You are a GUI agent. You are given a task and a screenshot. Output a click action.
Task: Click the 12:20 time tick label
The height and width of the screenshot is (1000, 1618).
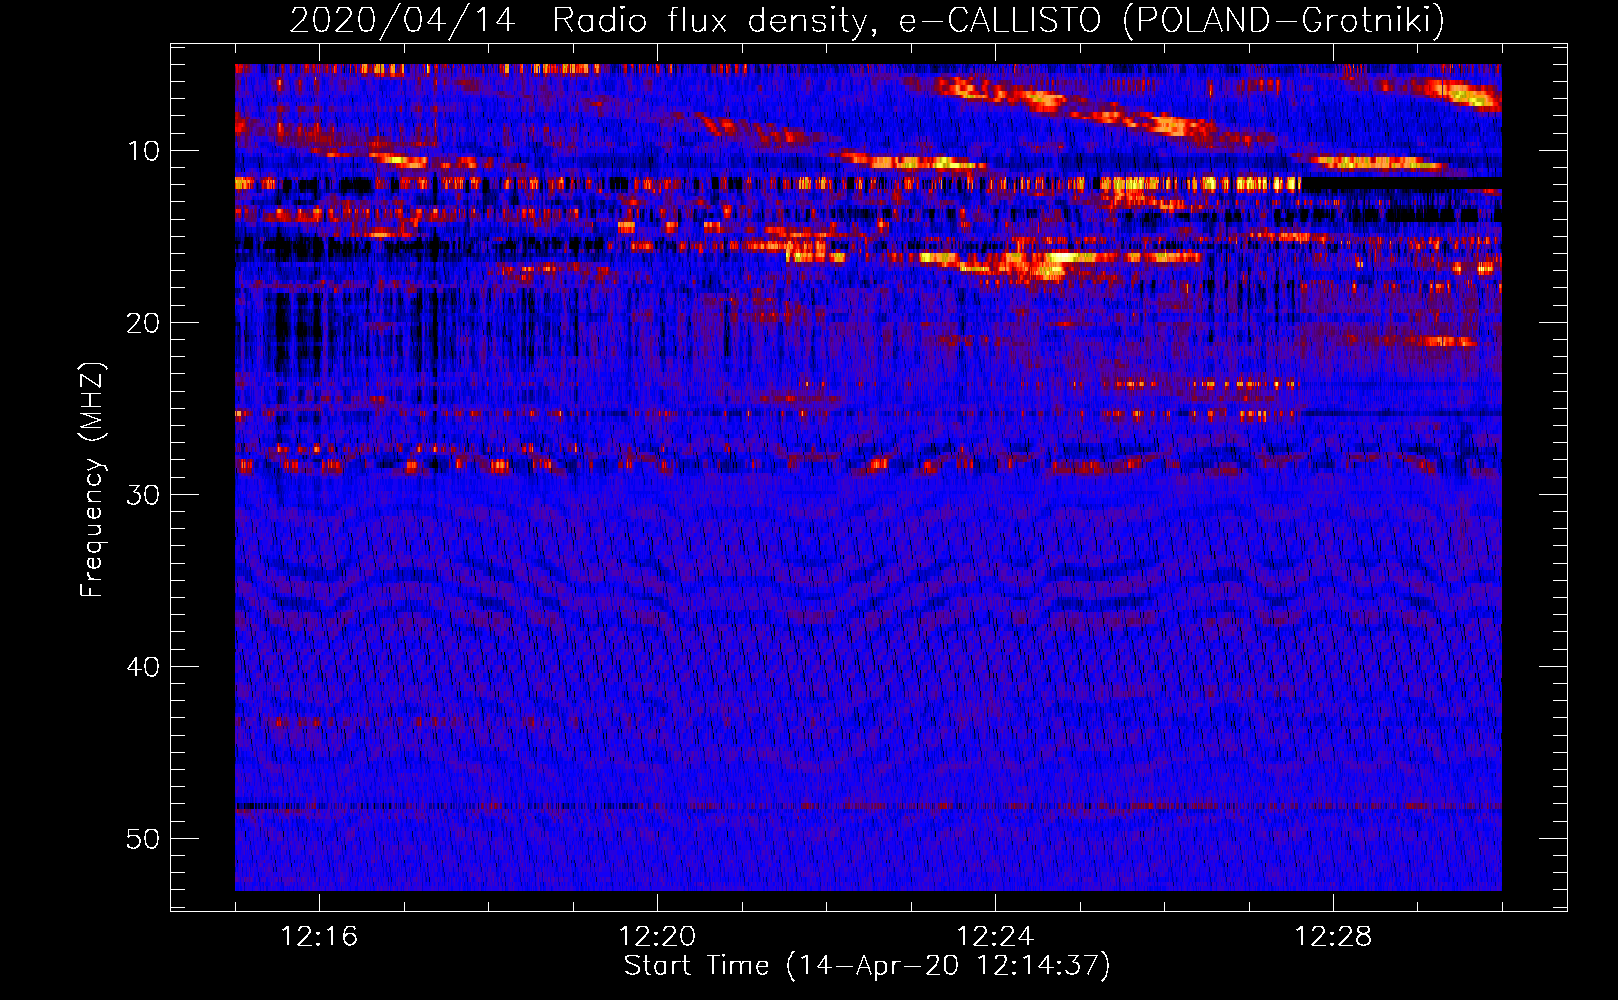657,936
